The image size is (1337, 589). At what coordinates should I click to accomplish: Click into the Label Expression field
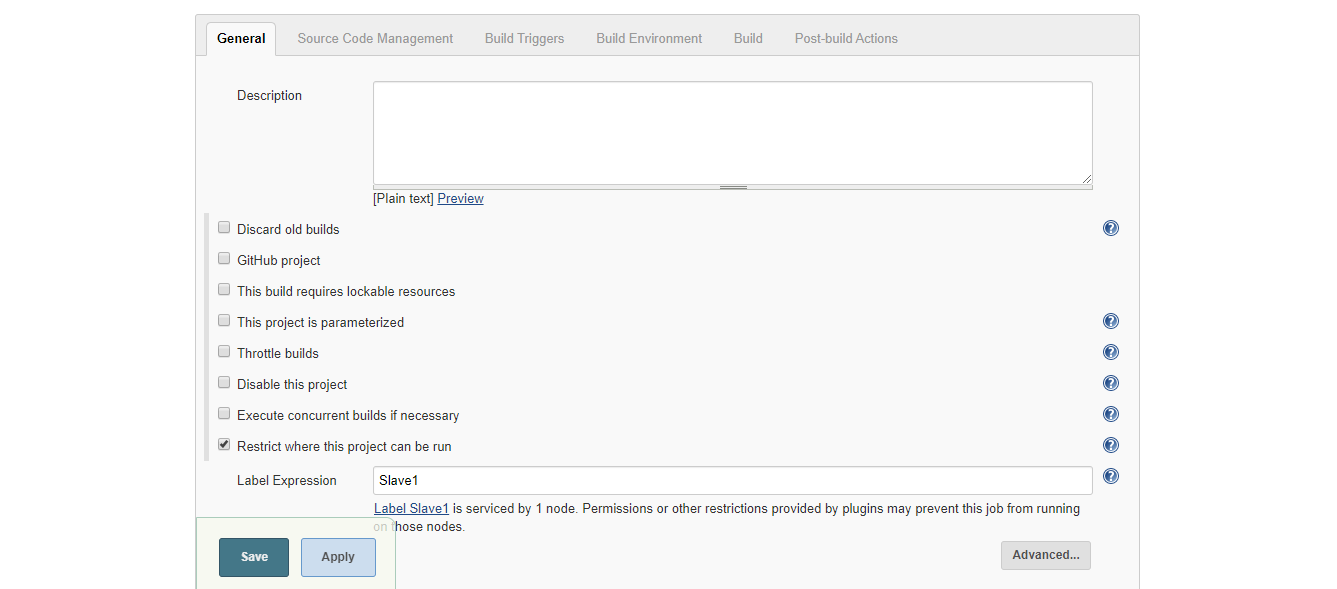[732, 480]
